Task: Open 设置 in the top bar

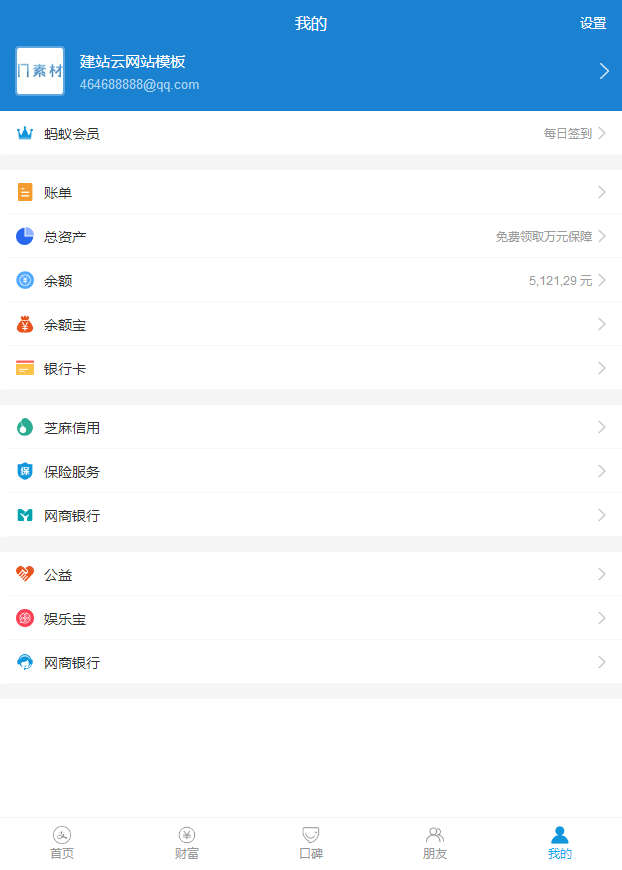Action: (593, 24)
